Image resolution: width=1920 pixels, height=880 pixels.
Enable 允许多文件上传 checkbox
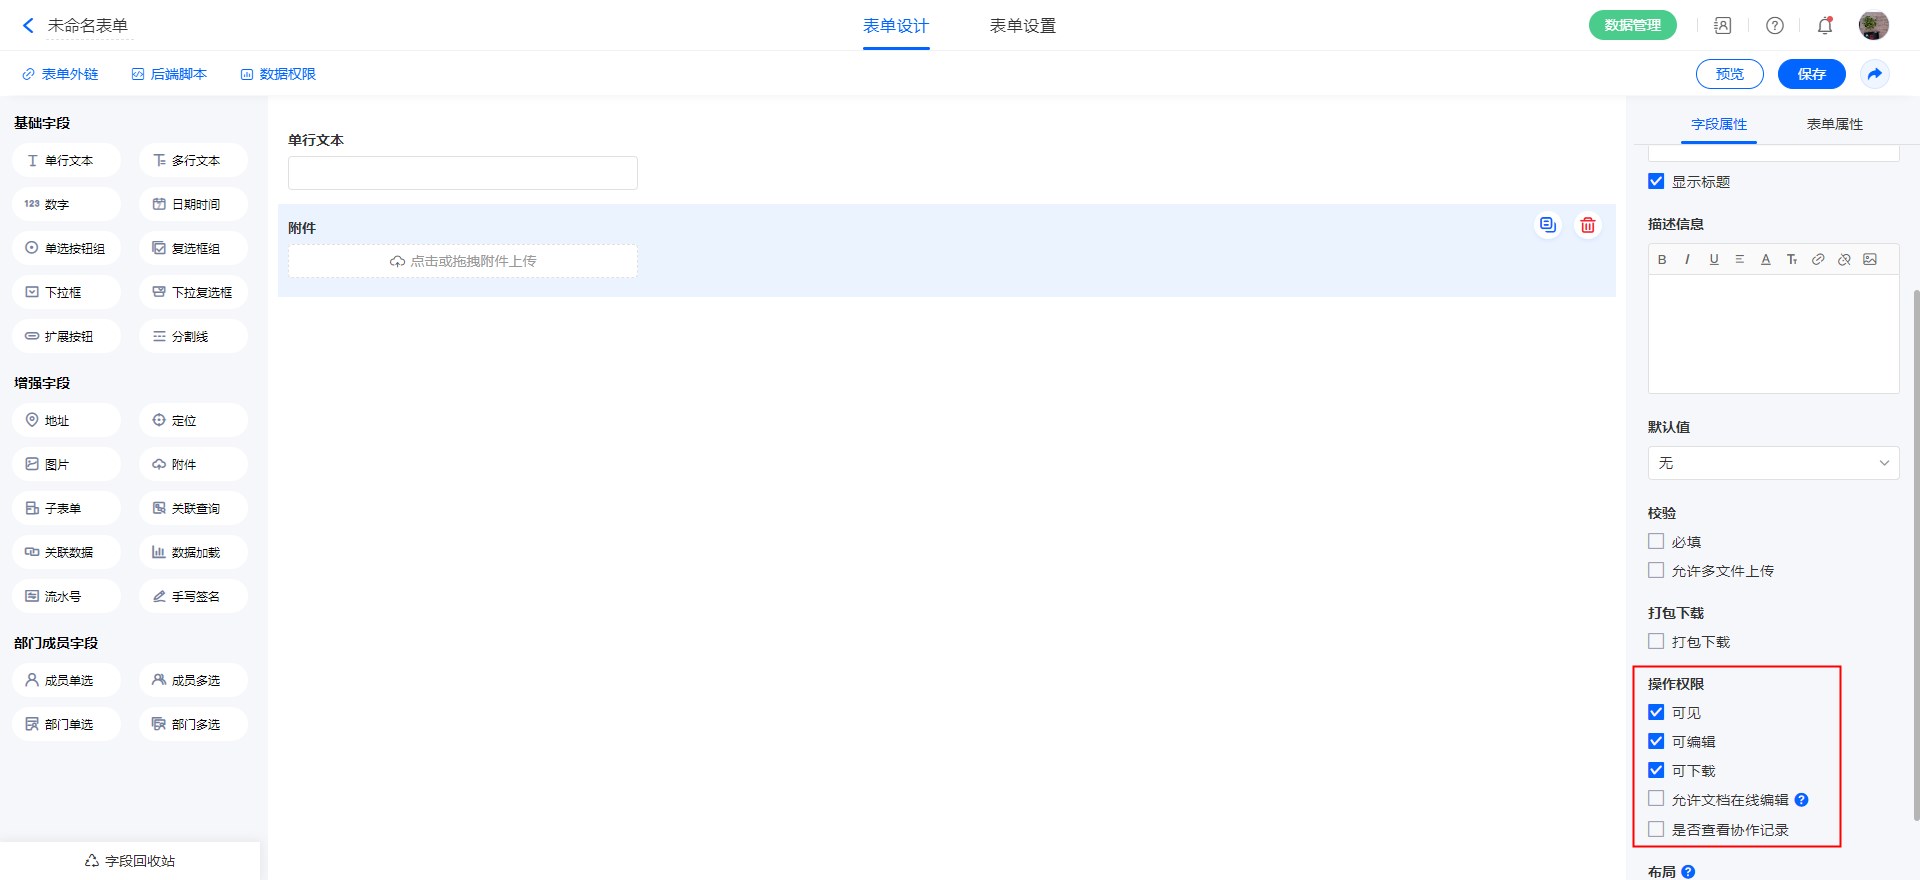[1656, 571]
